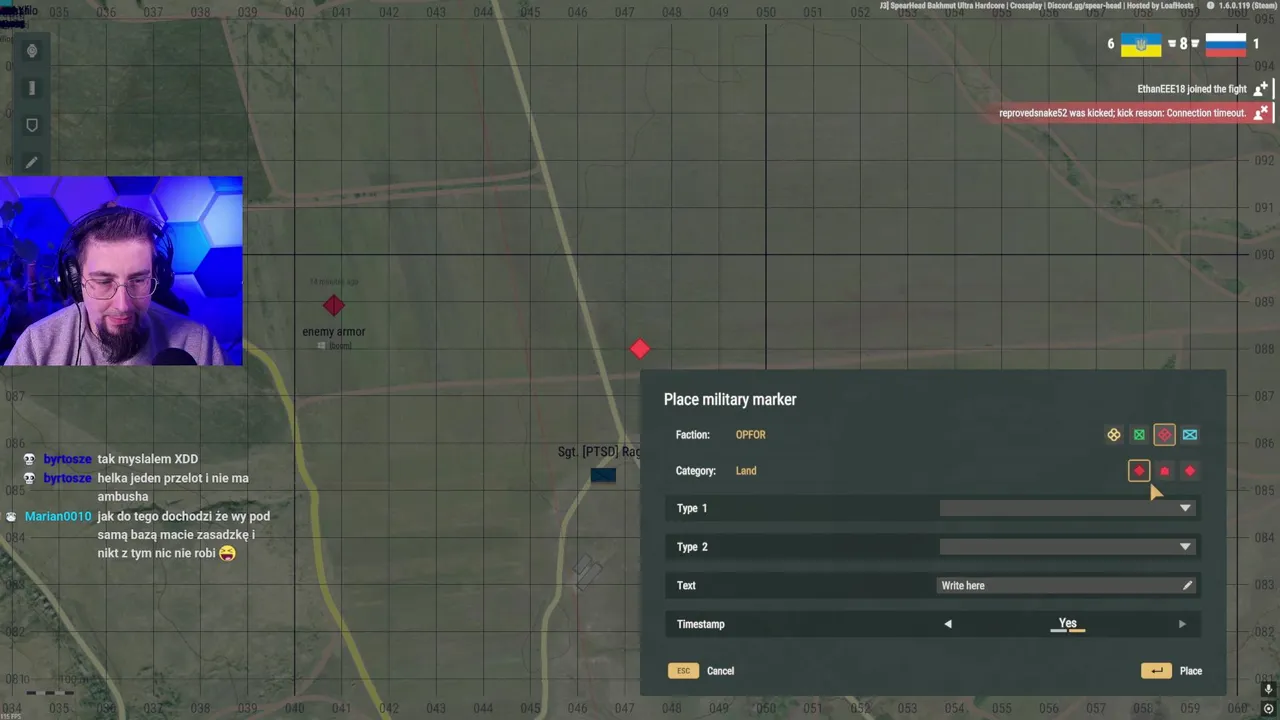The height and width of the screenshot is (720, 1280).
Task: Click the center-map icon at bottom right
Action: point(1268,709)
